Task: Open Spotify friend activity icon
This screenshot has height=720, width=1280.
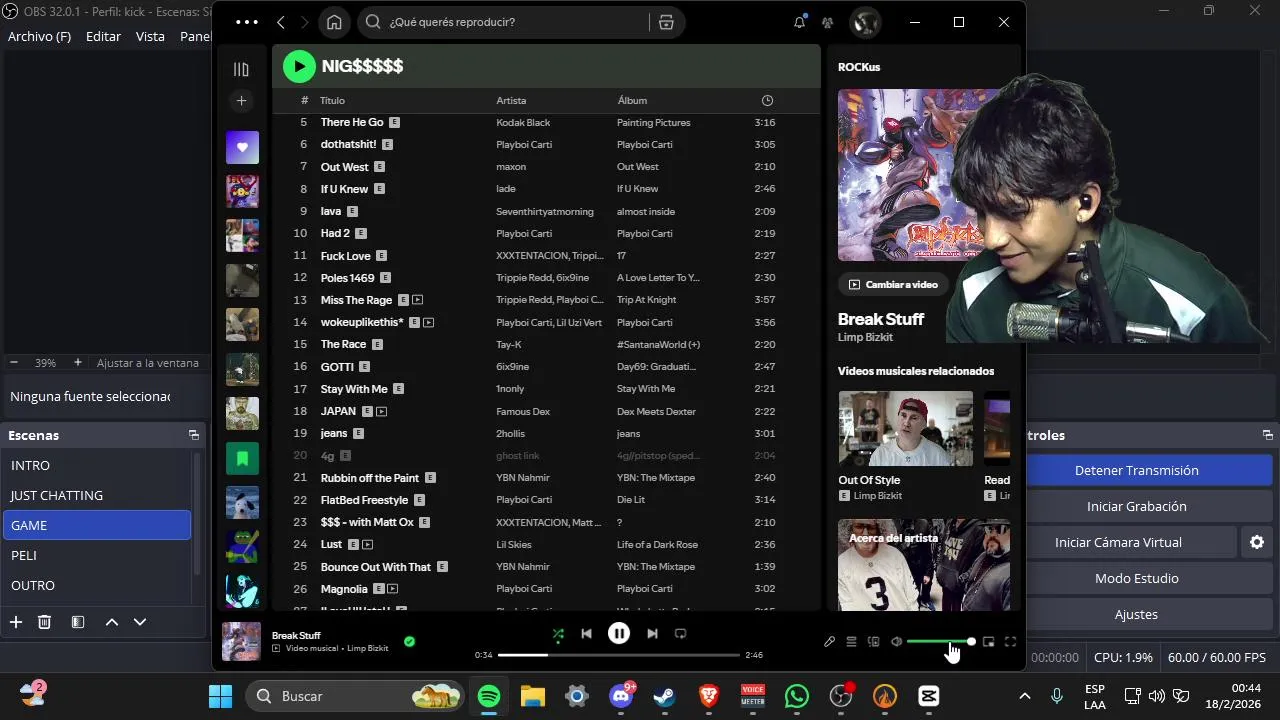Action: [828, 22]
